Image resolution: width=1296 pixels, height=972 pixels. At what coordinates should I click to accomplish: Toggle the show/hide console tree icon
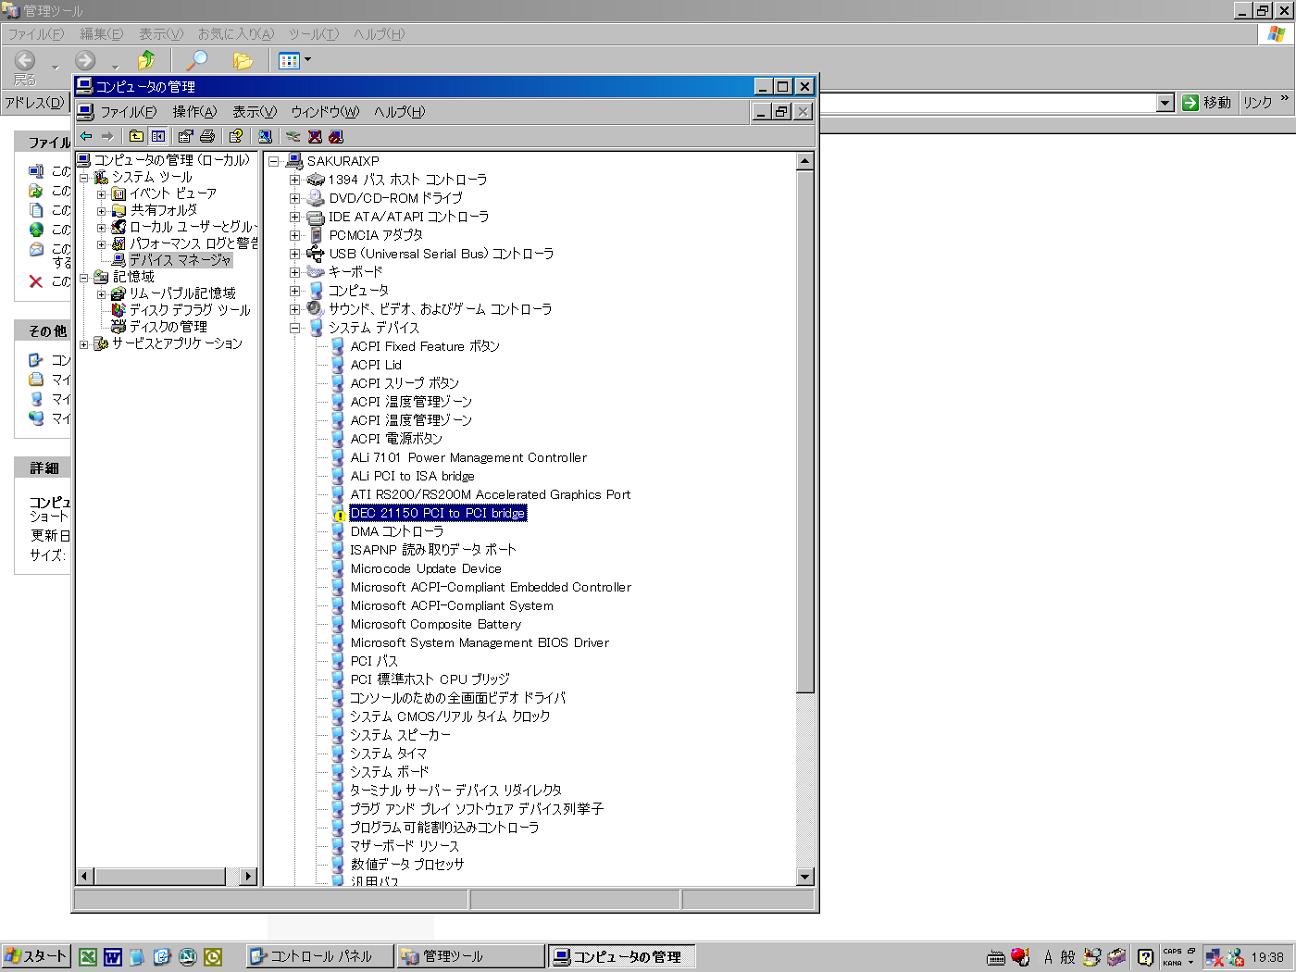[158, 136]
